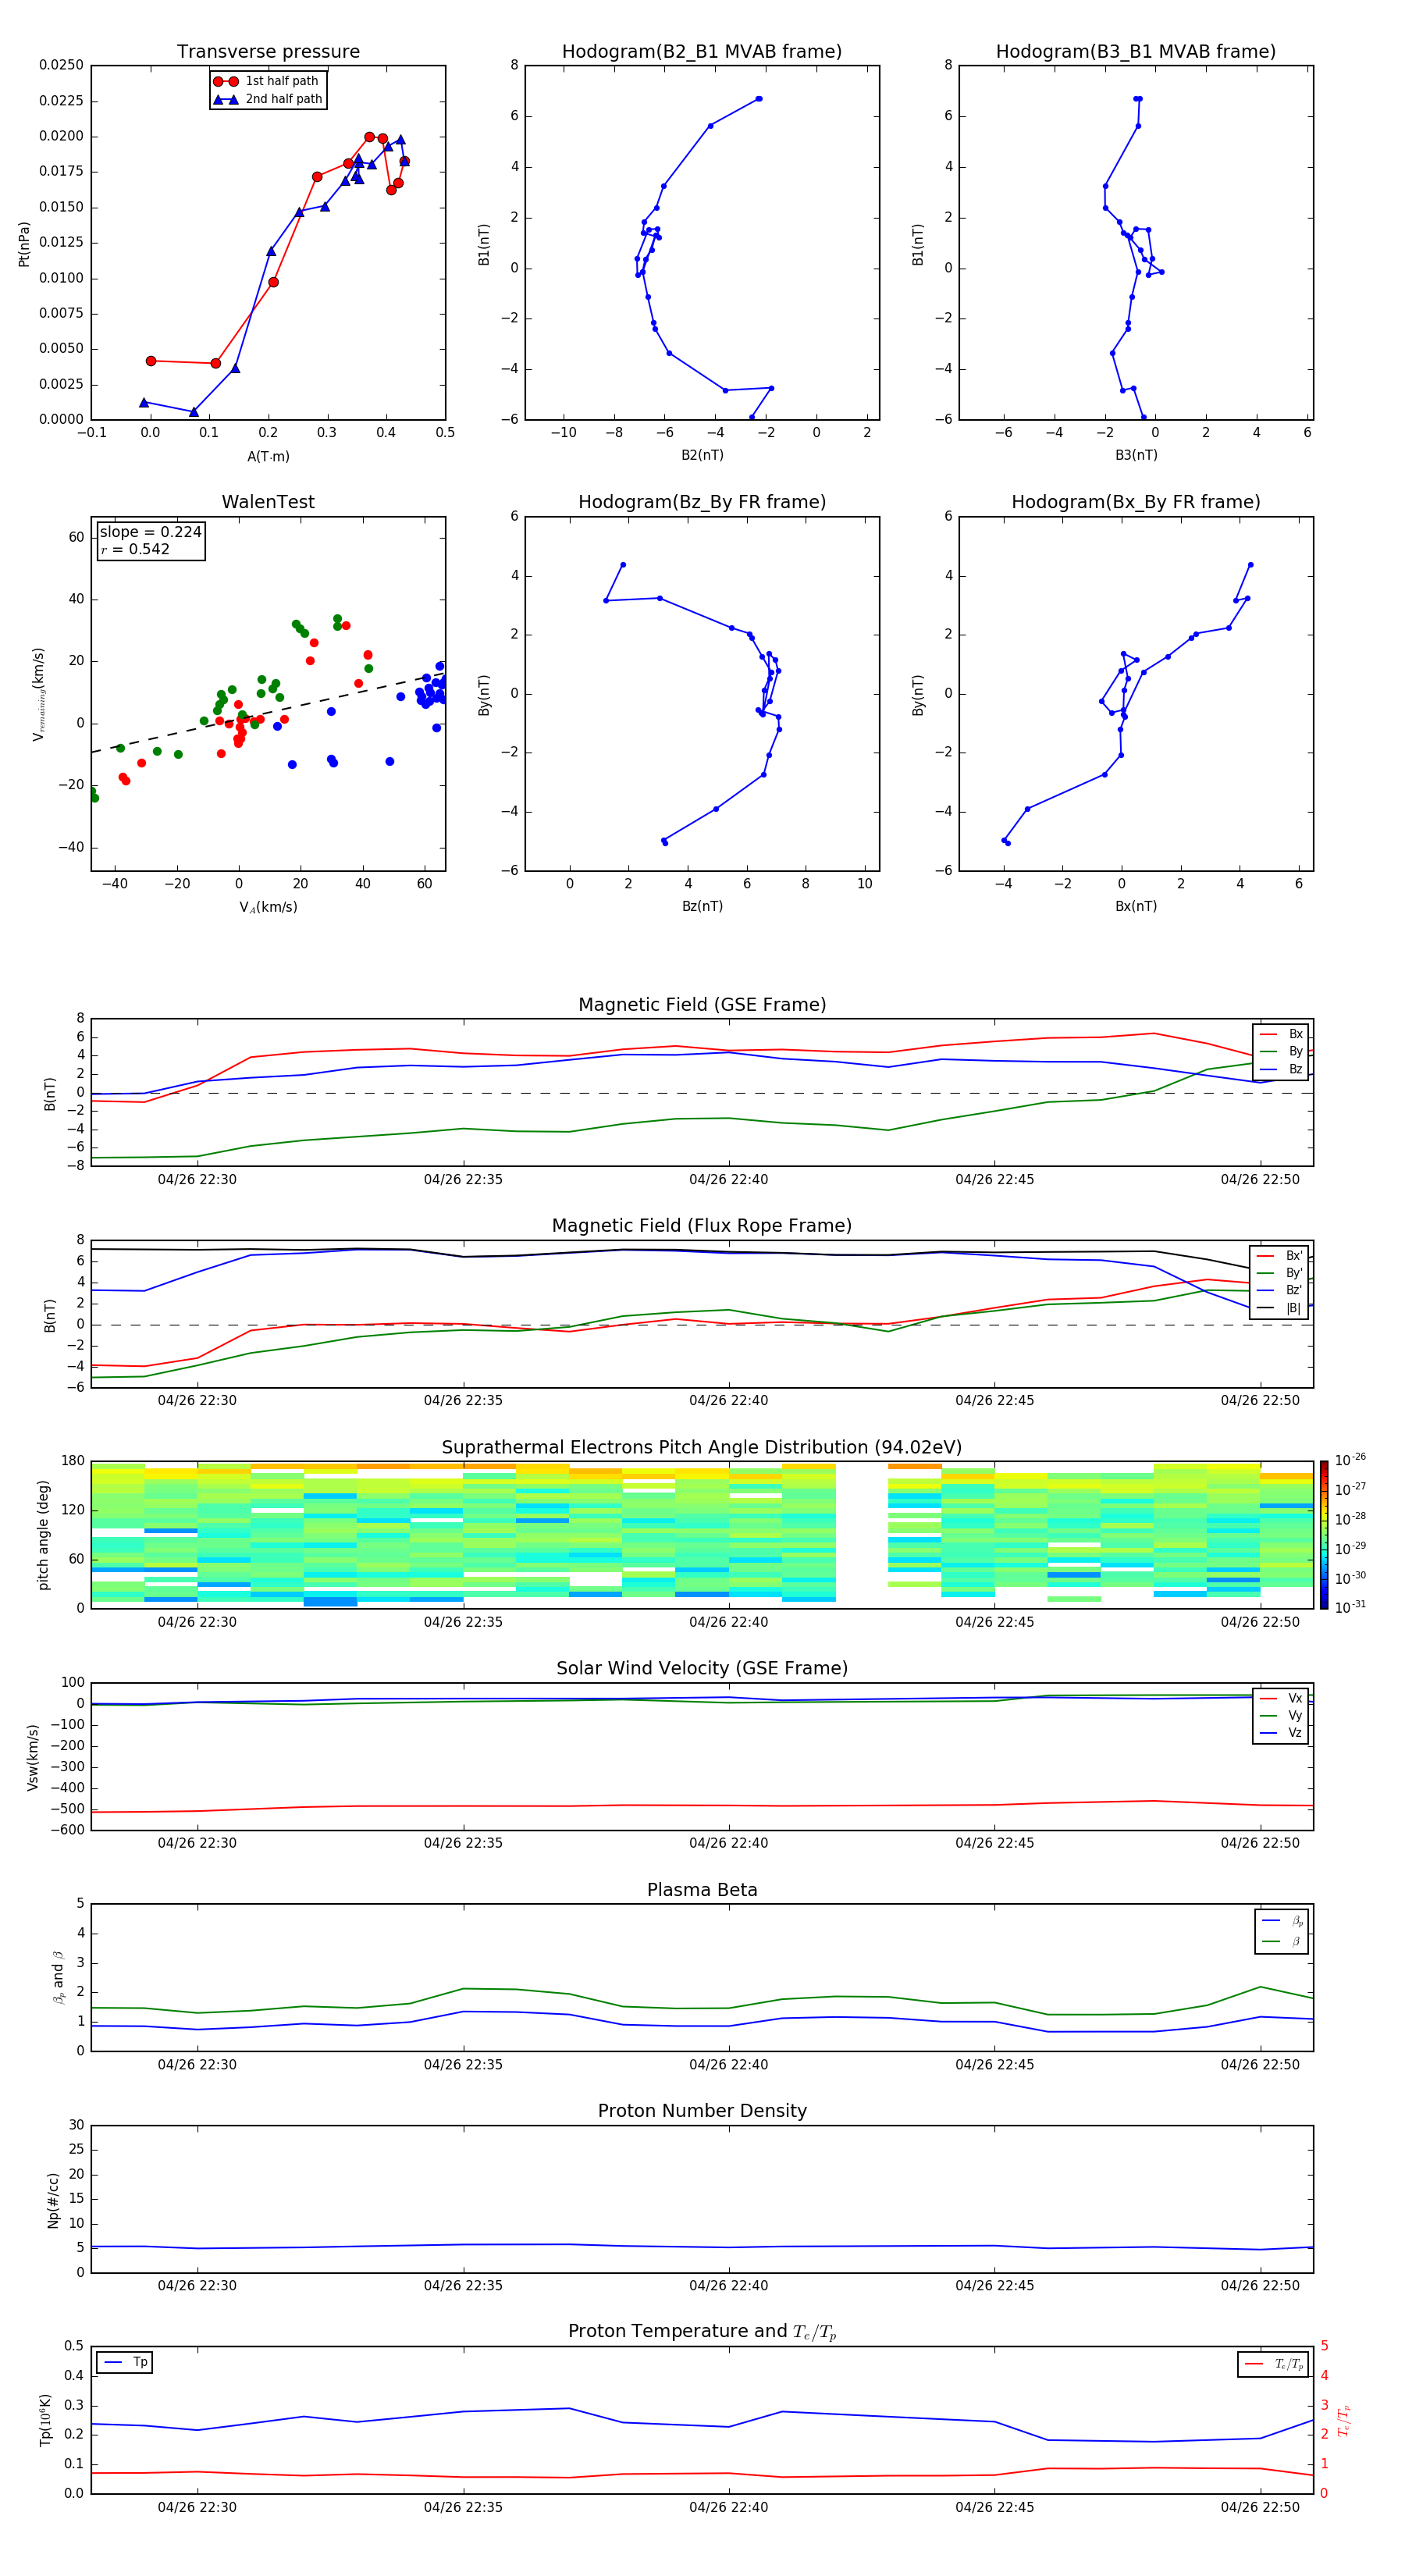Image resolution: width=1405 pixels, height=2576 pixels.
Task: Click the 'WalenTest' plot title
Action: click(x=268, y=502)
